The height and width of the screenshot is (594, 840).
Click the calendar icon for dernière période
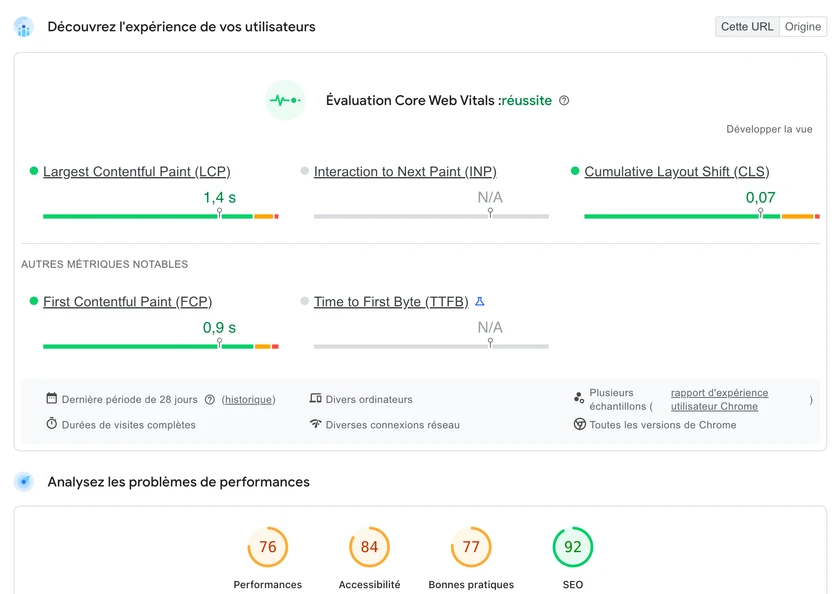pos(52,399)
